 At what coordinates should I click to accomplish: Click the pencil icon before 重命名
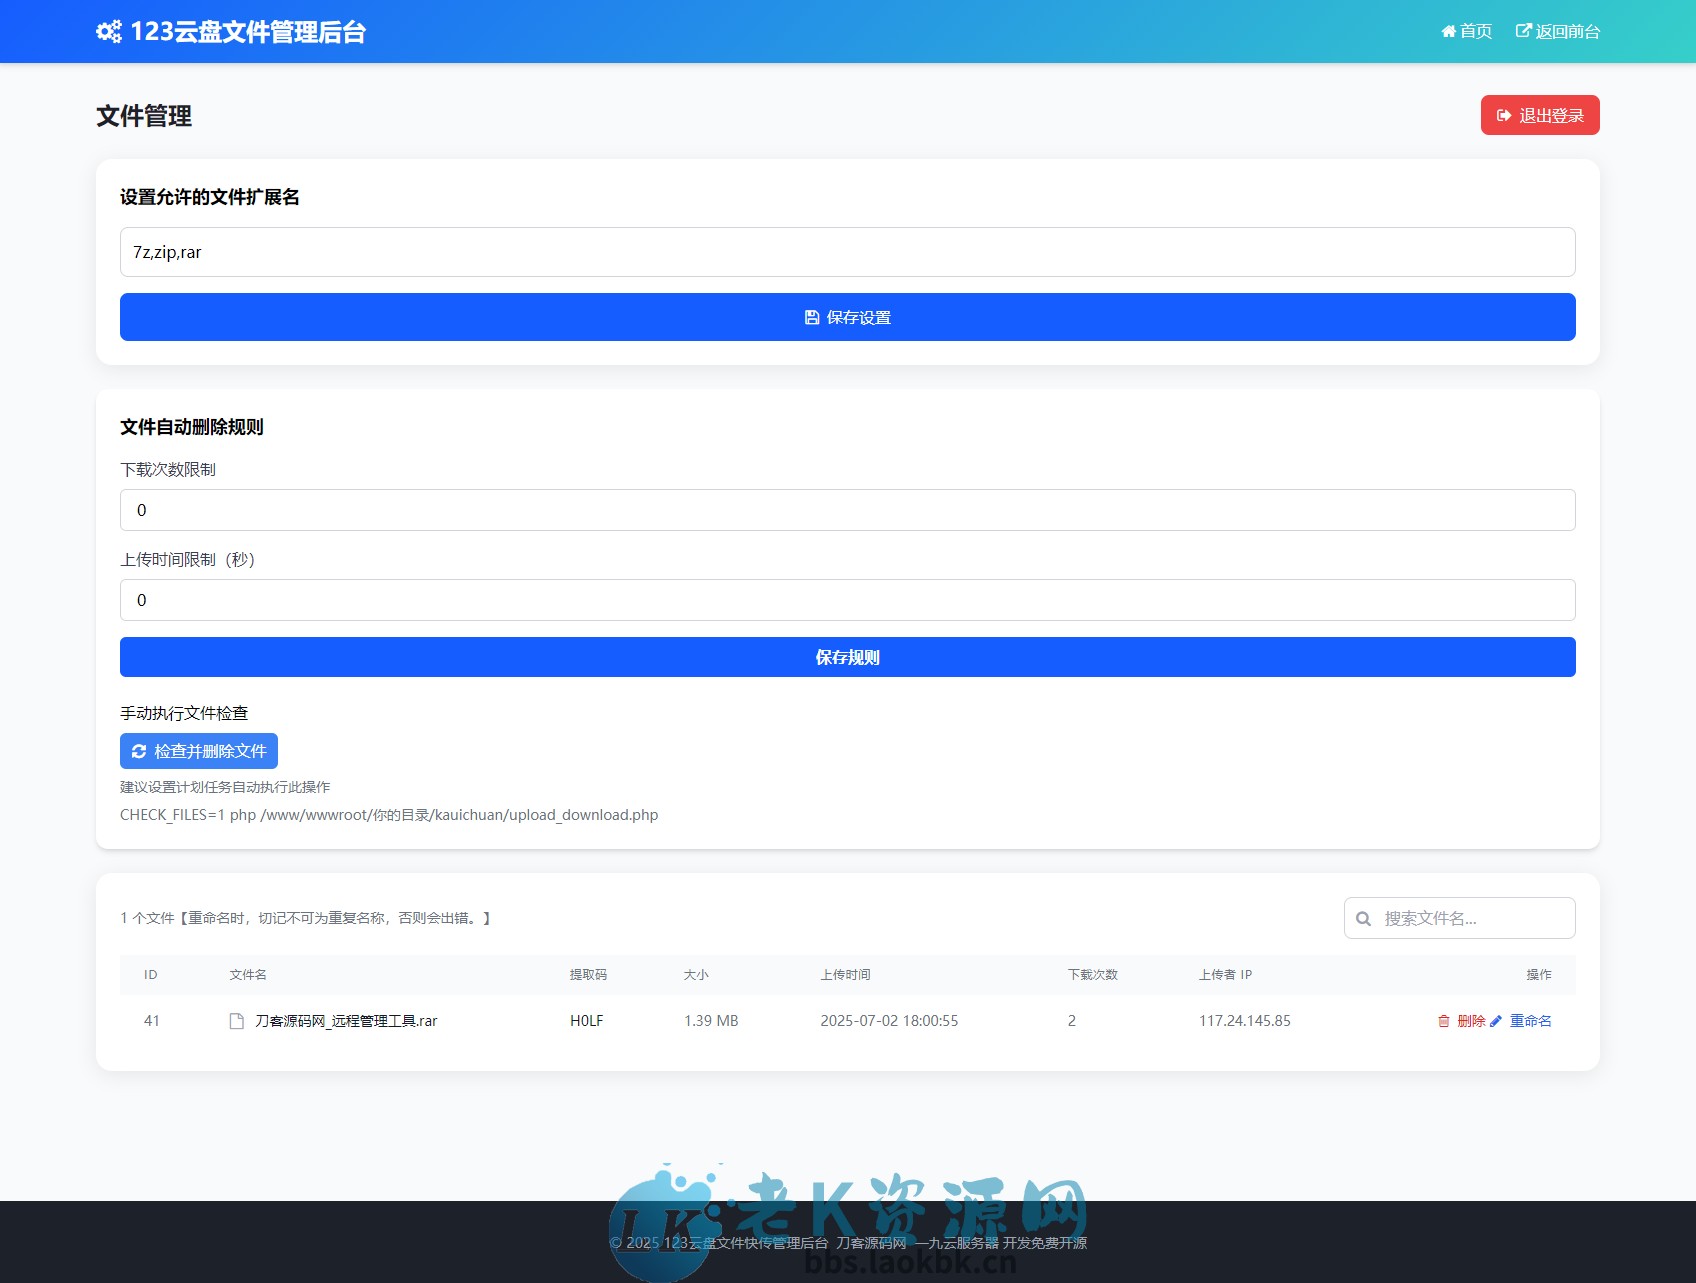[1495, 1021]
